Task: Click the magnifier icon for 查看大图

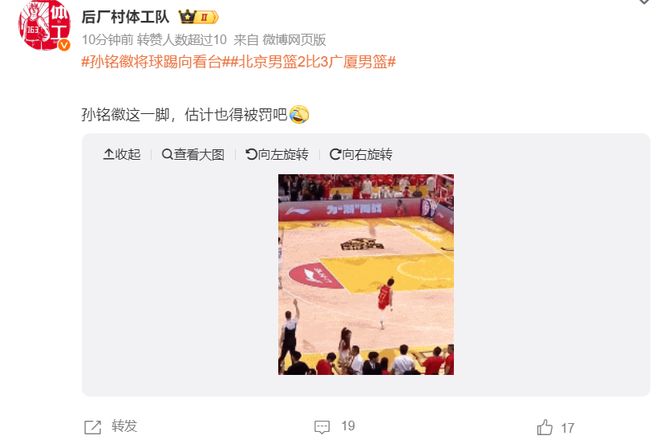Action: [167, 155]
